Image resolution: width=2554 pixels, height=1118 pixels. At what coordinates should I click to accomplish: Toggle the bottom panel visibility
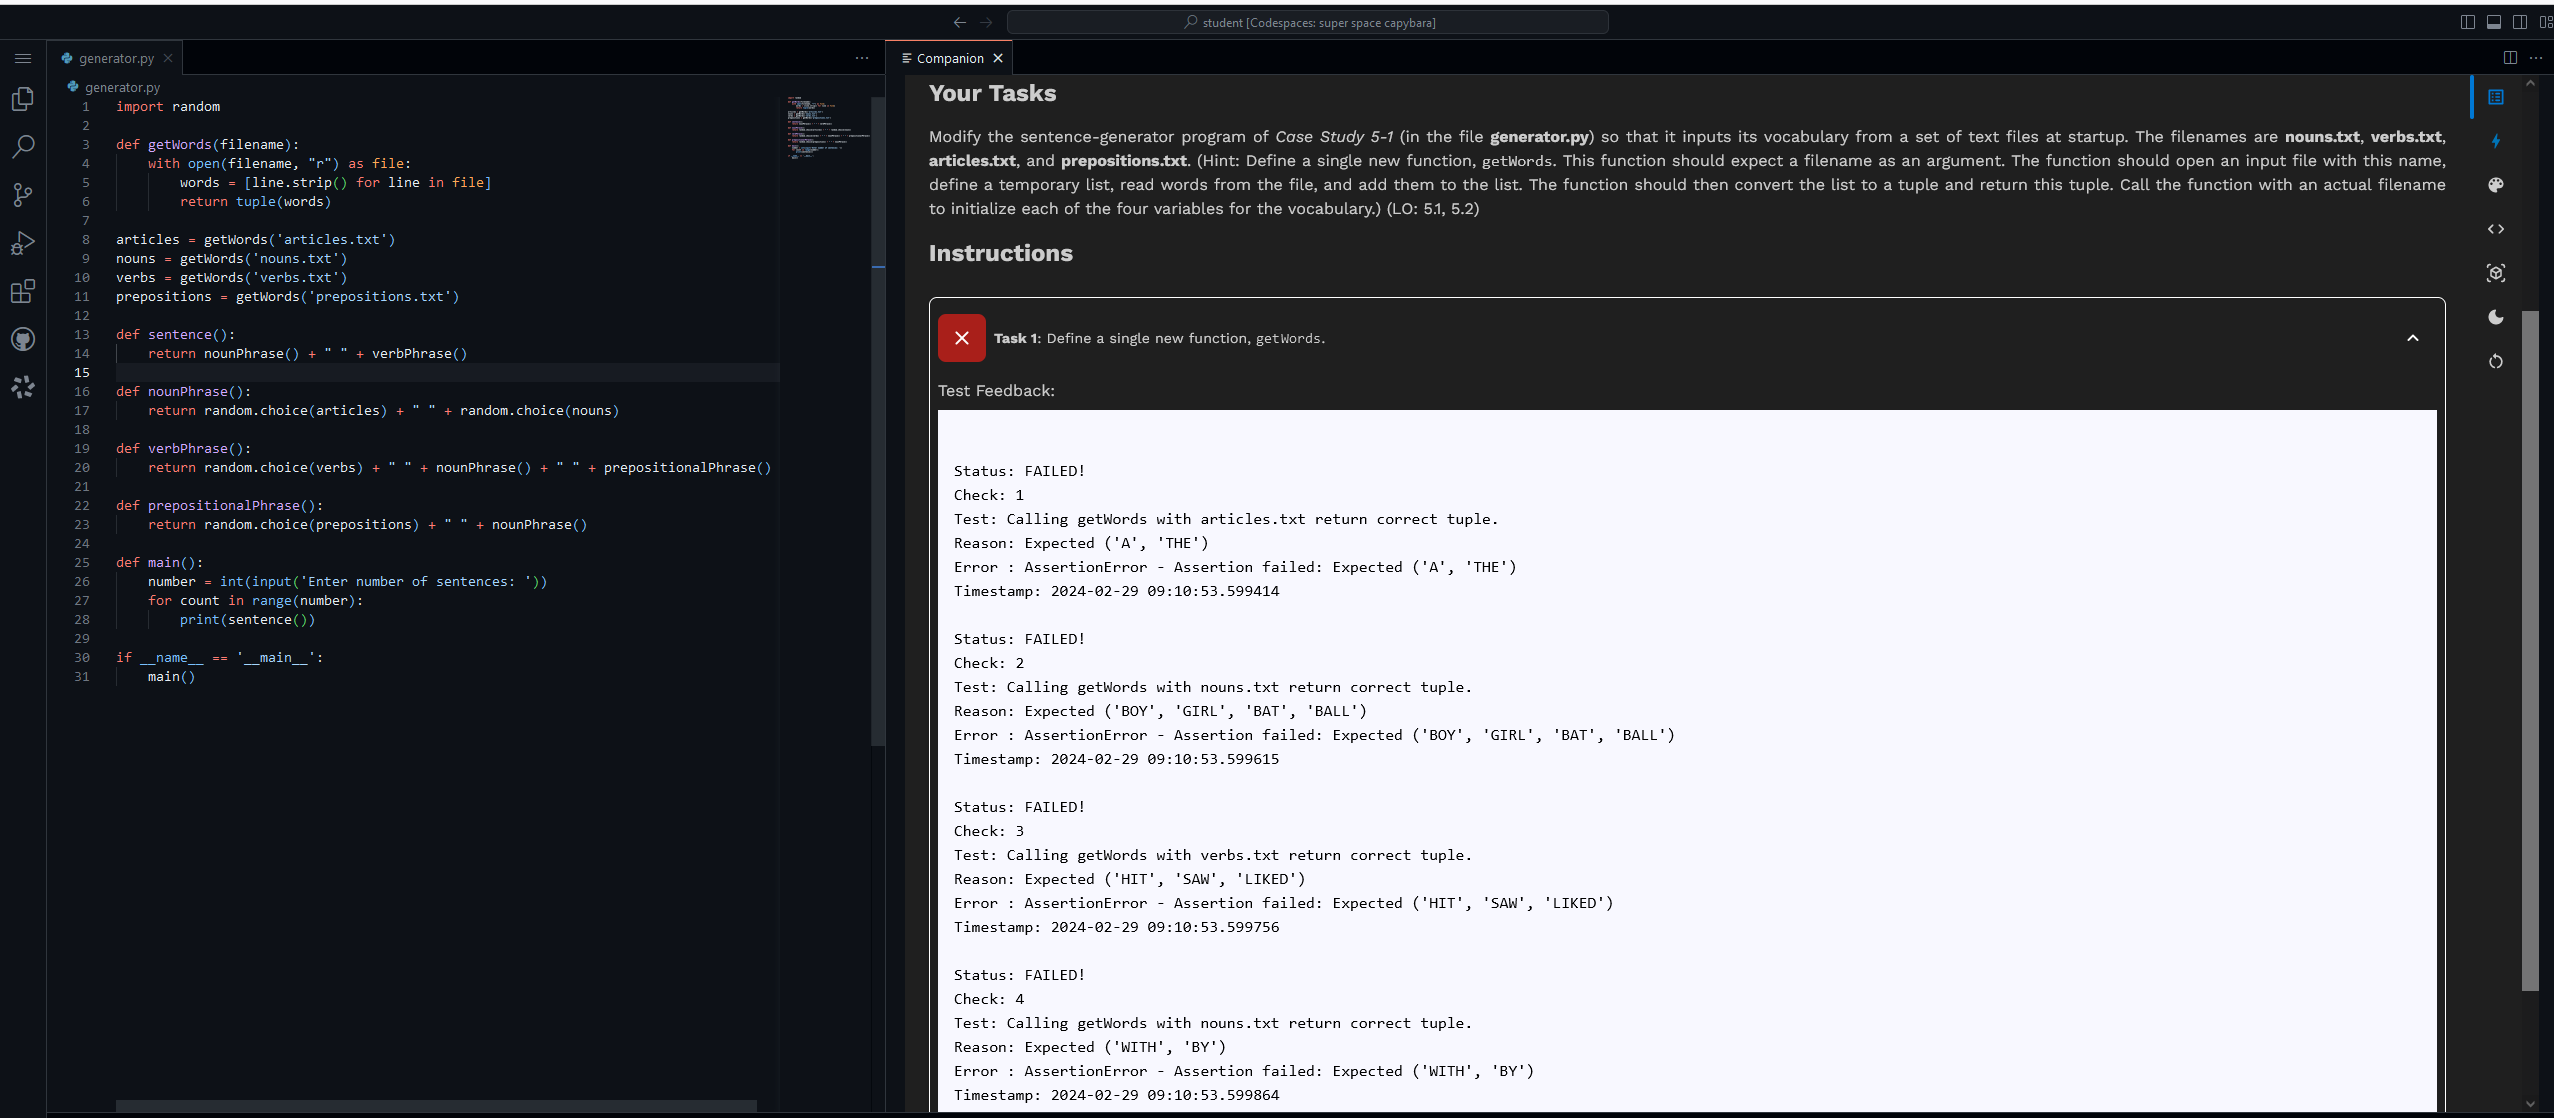[x=2493, y=21]
